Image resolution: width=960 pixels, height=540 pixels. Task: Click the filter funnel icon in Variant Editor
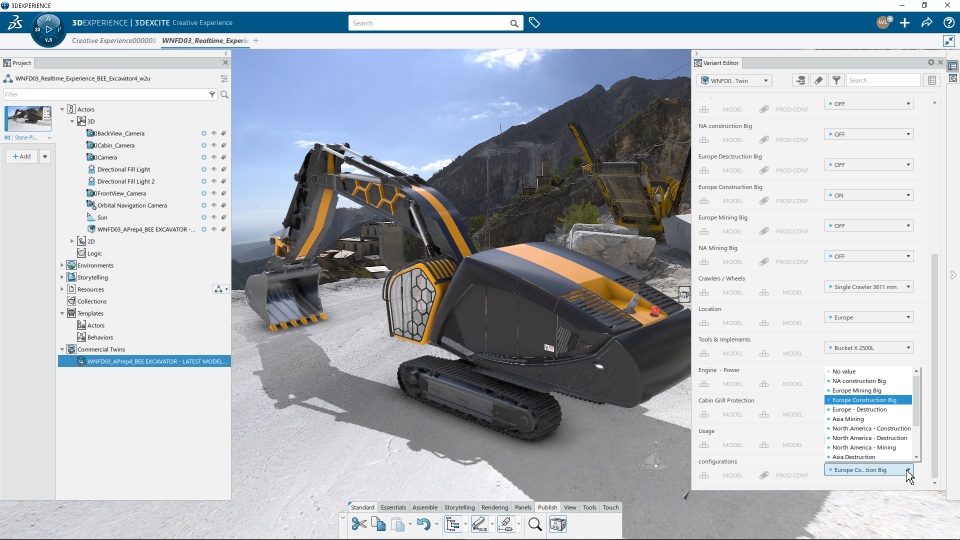coord(836,80)
